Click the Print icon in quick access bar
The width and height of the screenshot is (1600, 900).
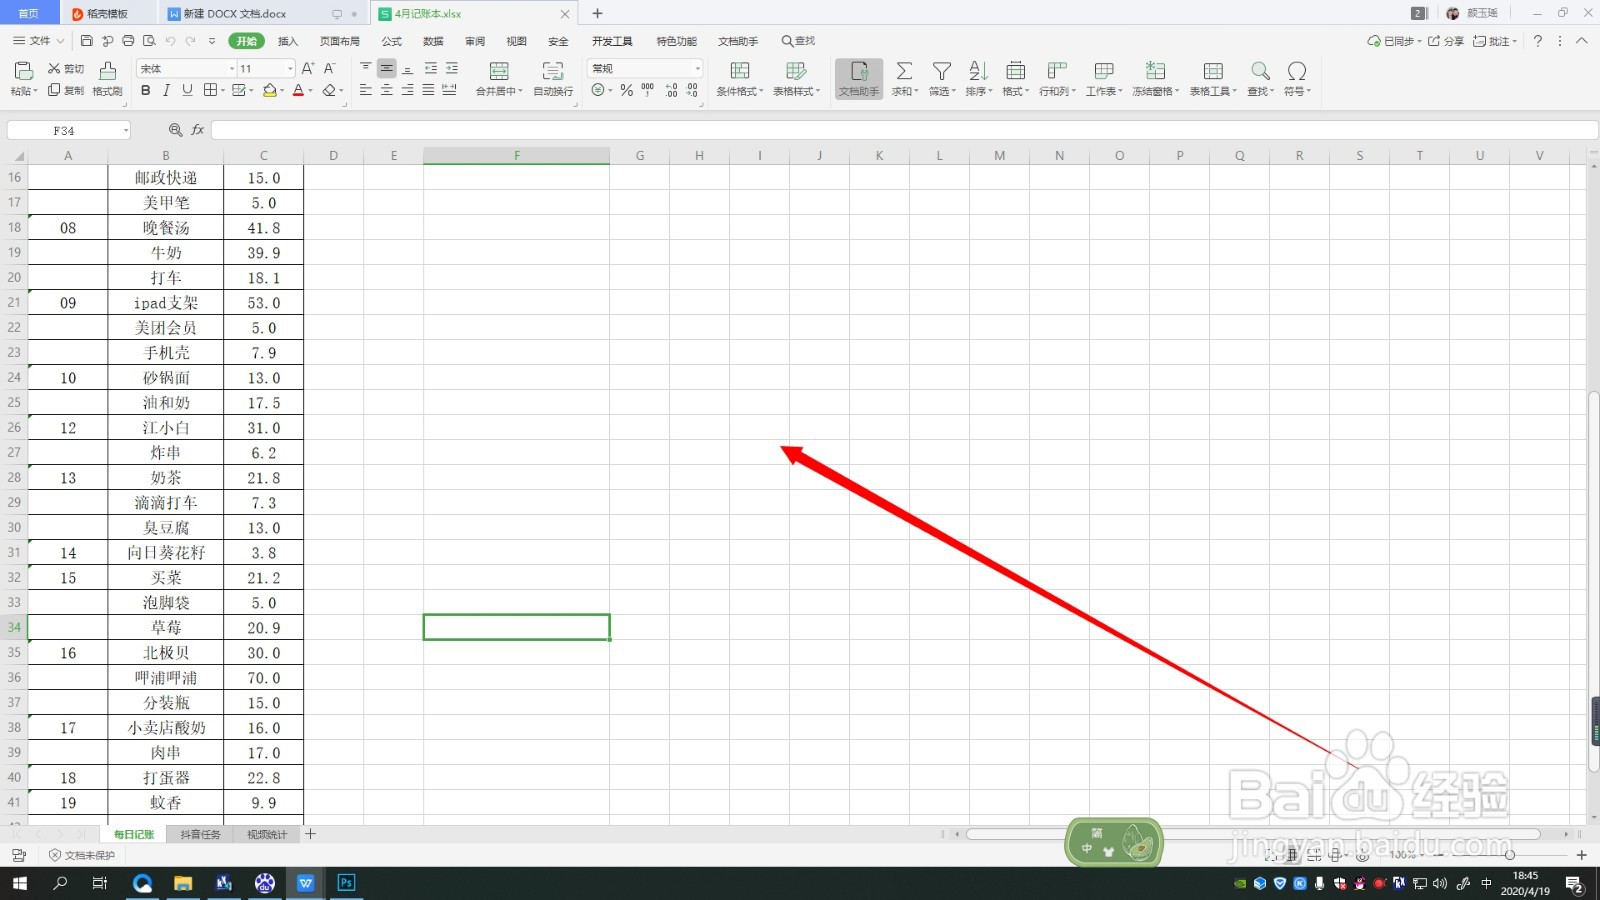tap(128, 41)
